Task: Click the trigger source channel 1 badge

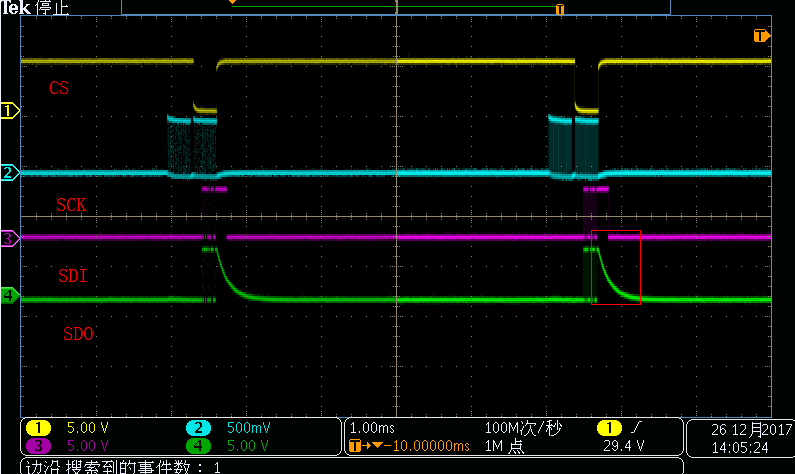Action: (x=609, y=428)
